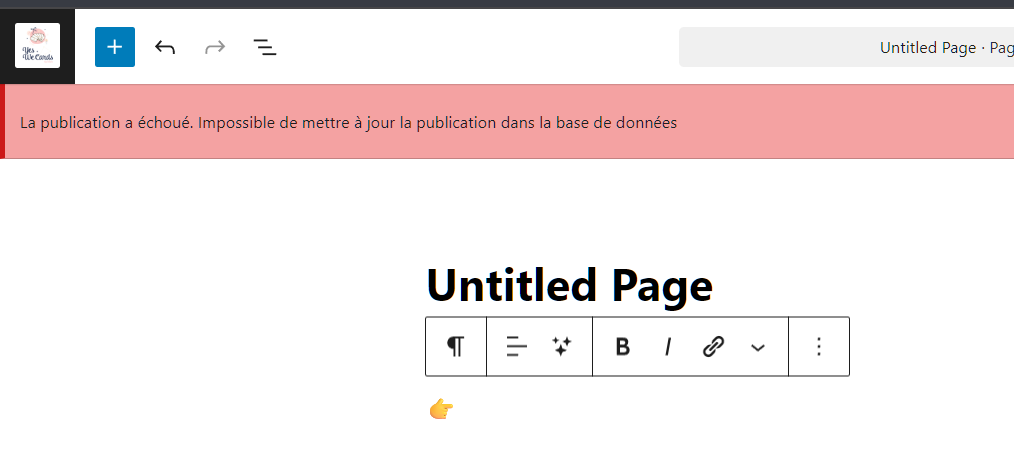Screen dimensions: 1014x453
Task: Insert a link with the link icon
Action: (713, 347)
